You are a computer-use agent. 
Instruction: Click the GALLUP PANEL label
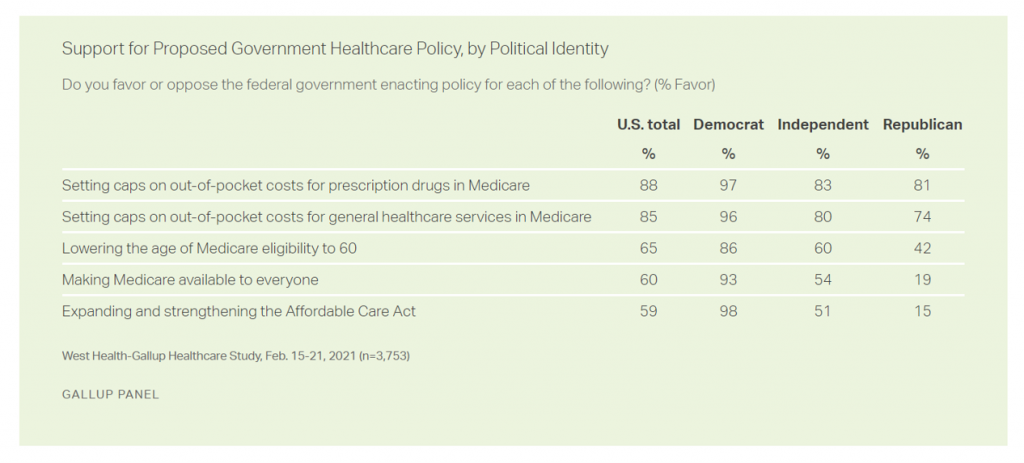point(110,394)
